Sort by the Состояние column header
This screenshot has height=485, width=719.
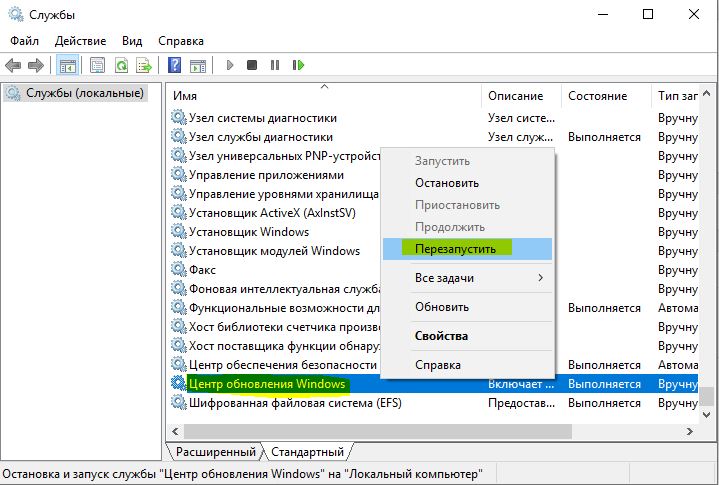point(606,96)
